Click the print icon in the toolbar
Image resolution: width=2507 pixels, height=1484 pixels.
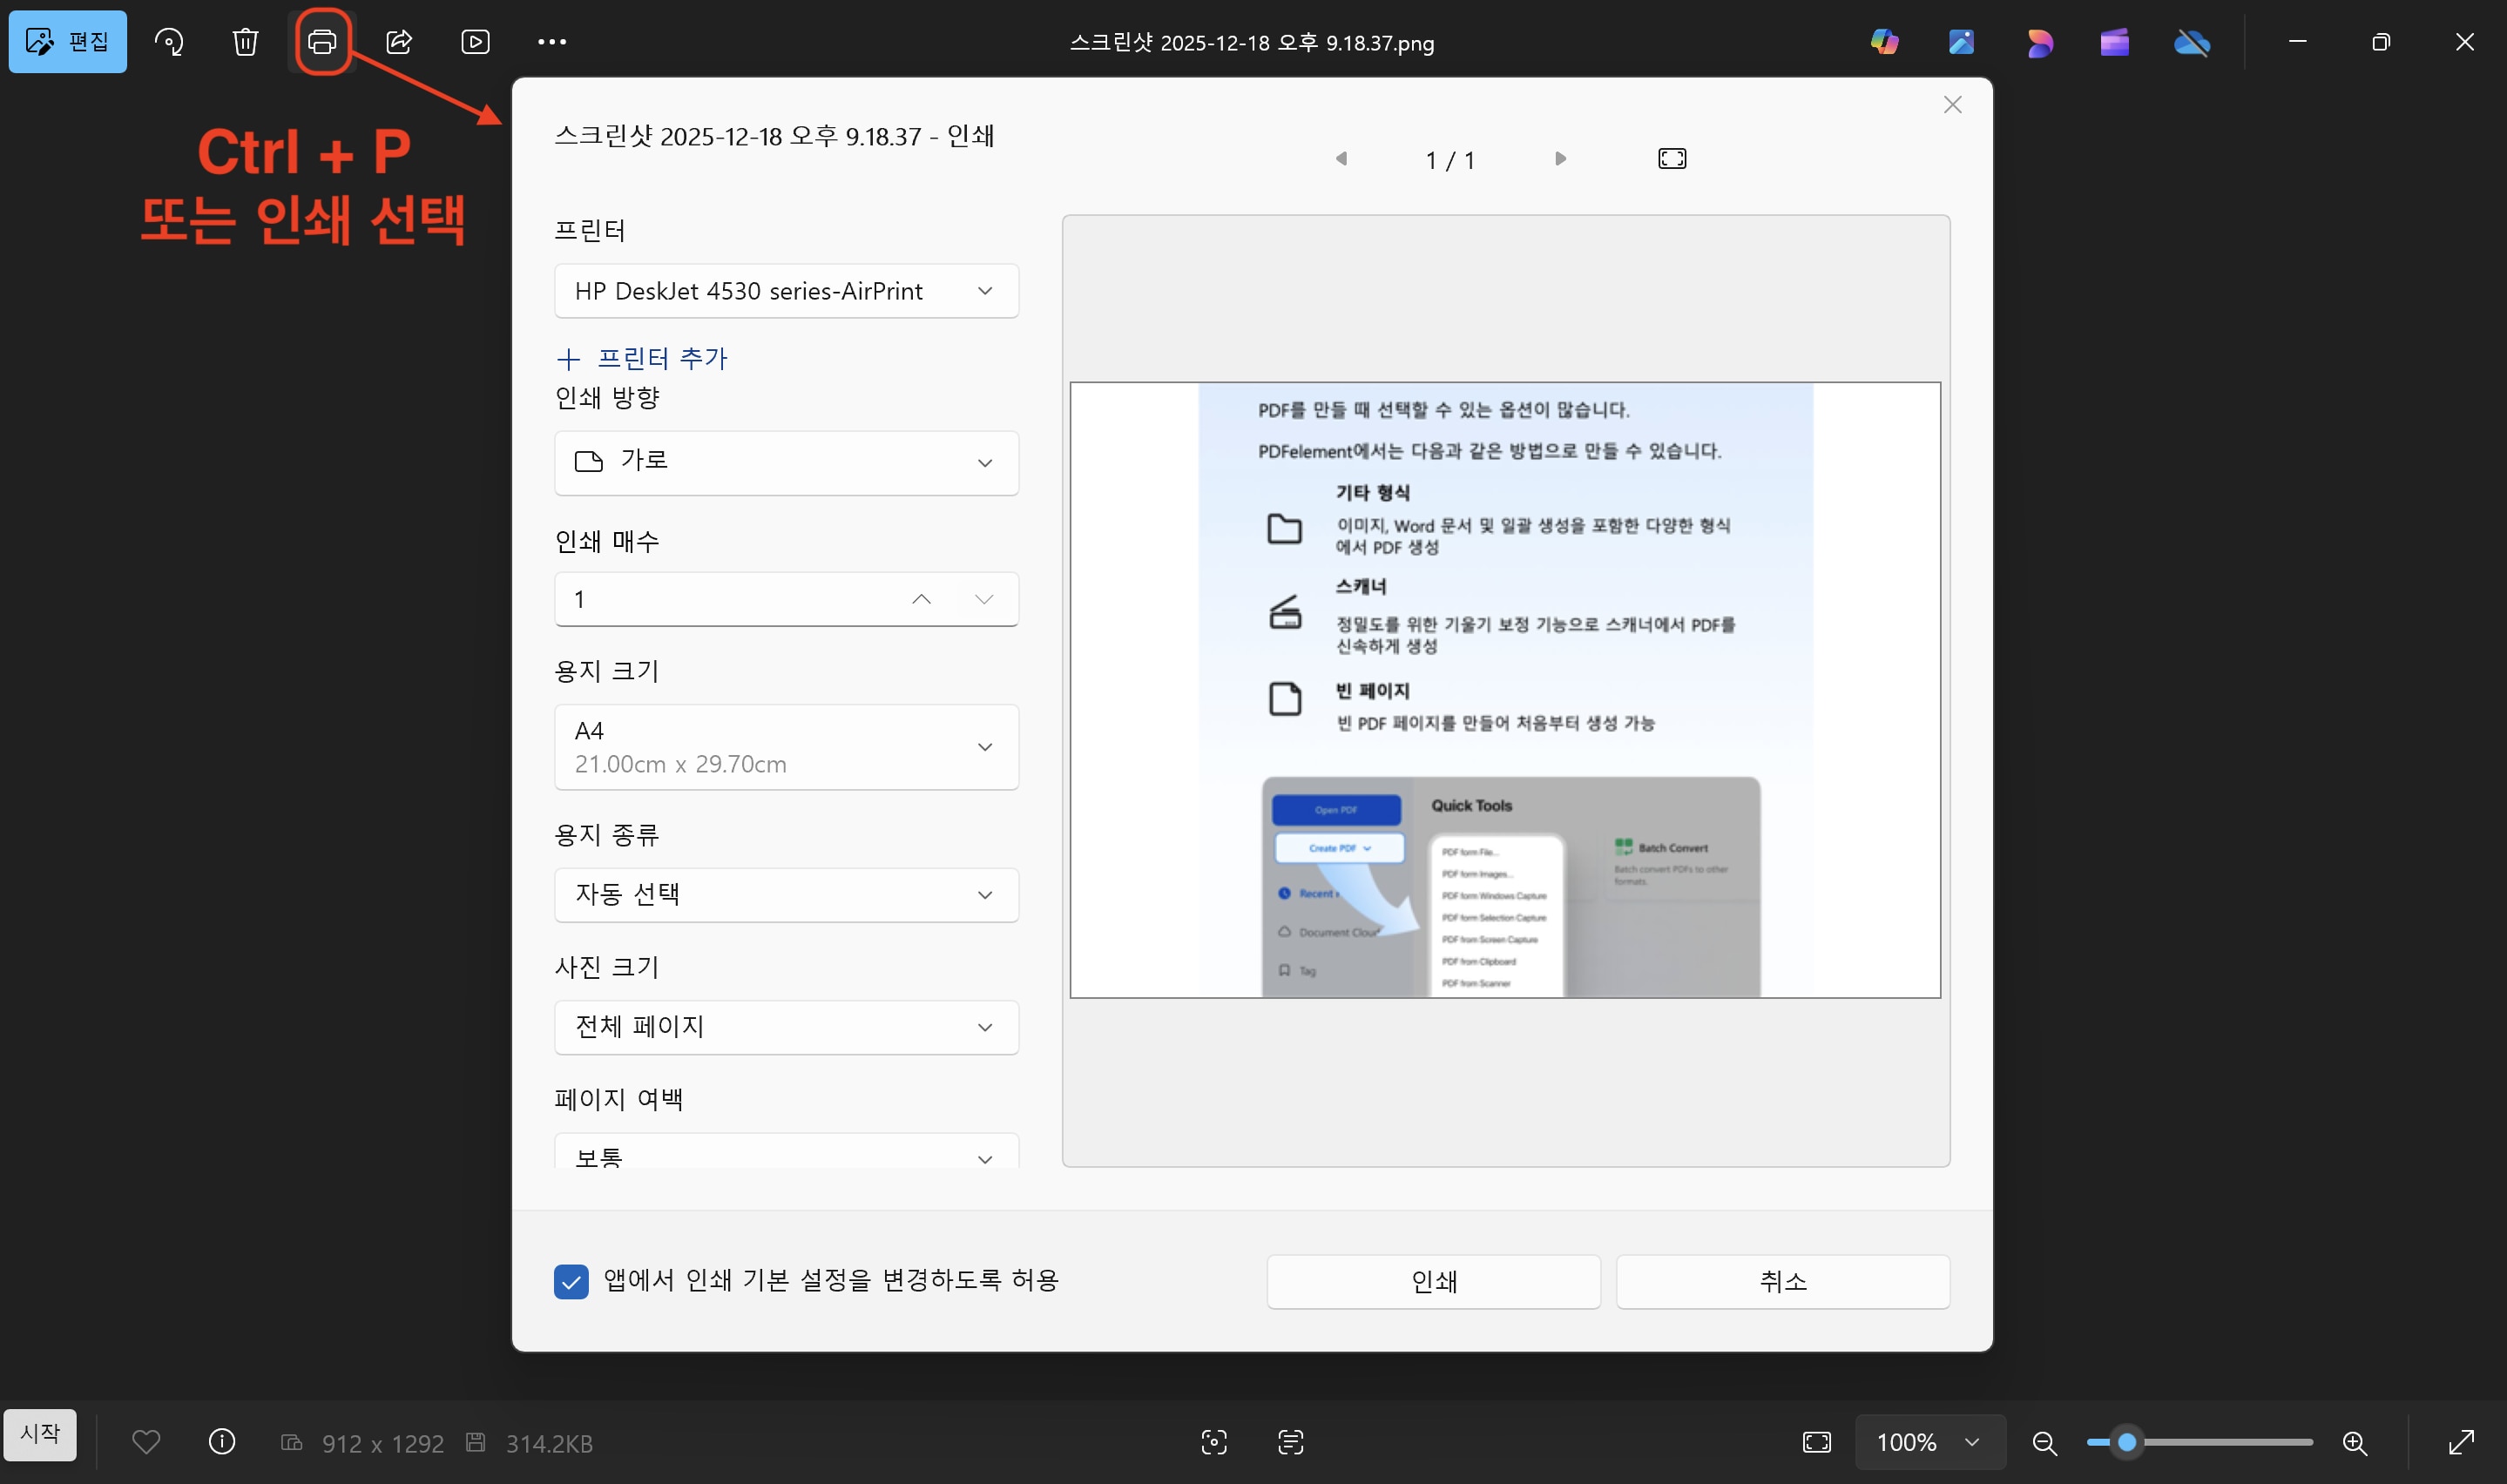point(322,42)
